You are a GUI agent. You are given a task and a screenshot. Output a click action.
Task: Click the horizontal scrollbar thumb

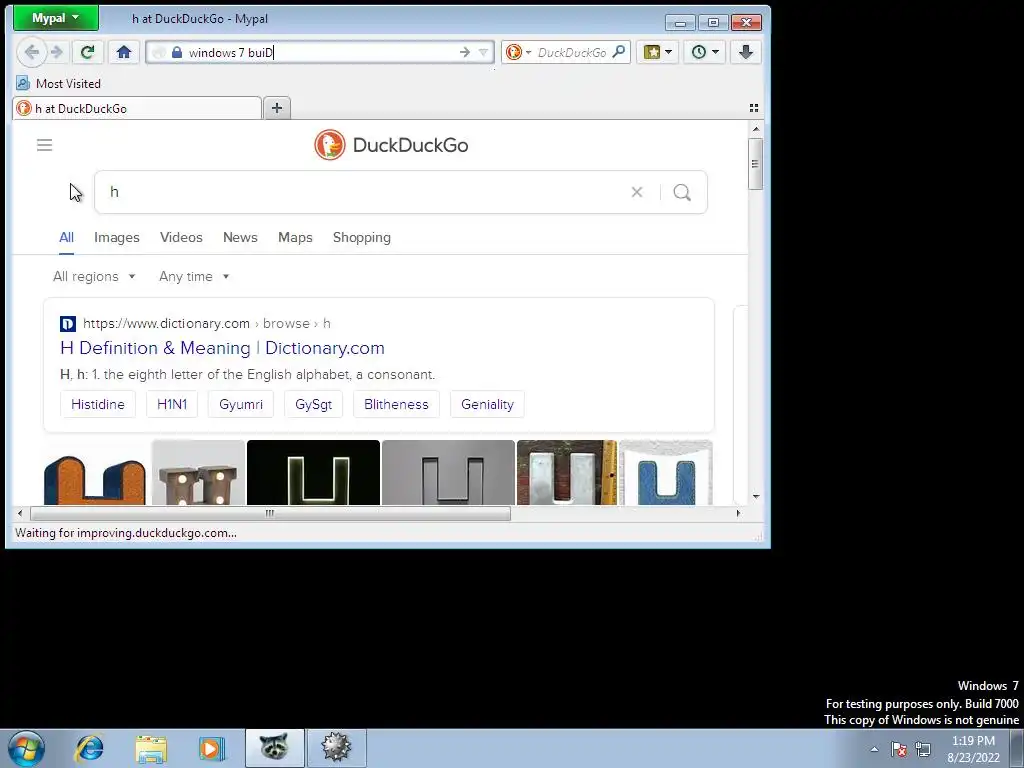pos(270,513)
